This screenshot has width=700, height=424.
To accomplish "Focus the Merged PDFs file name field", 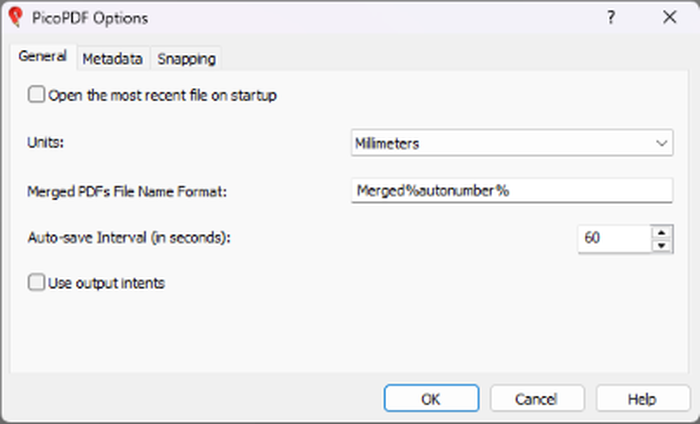I will (x=512, y=191).
